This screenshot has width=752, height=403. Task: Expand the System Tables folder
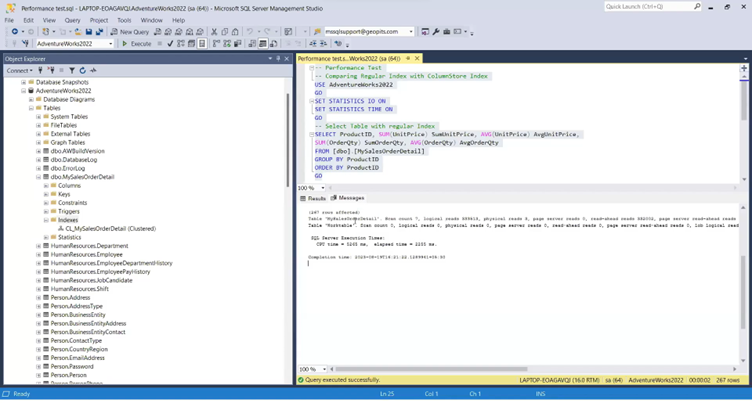pos(39,117)
